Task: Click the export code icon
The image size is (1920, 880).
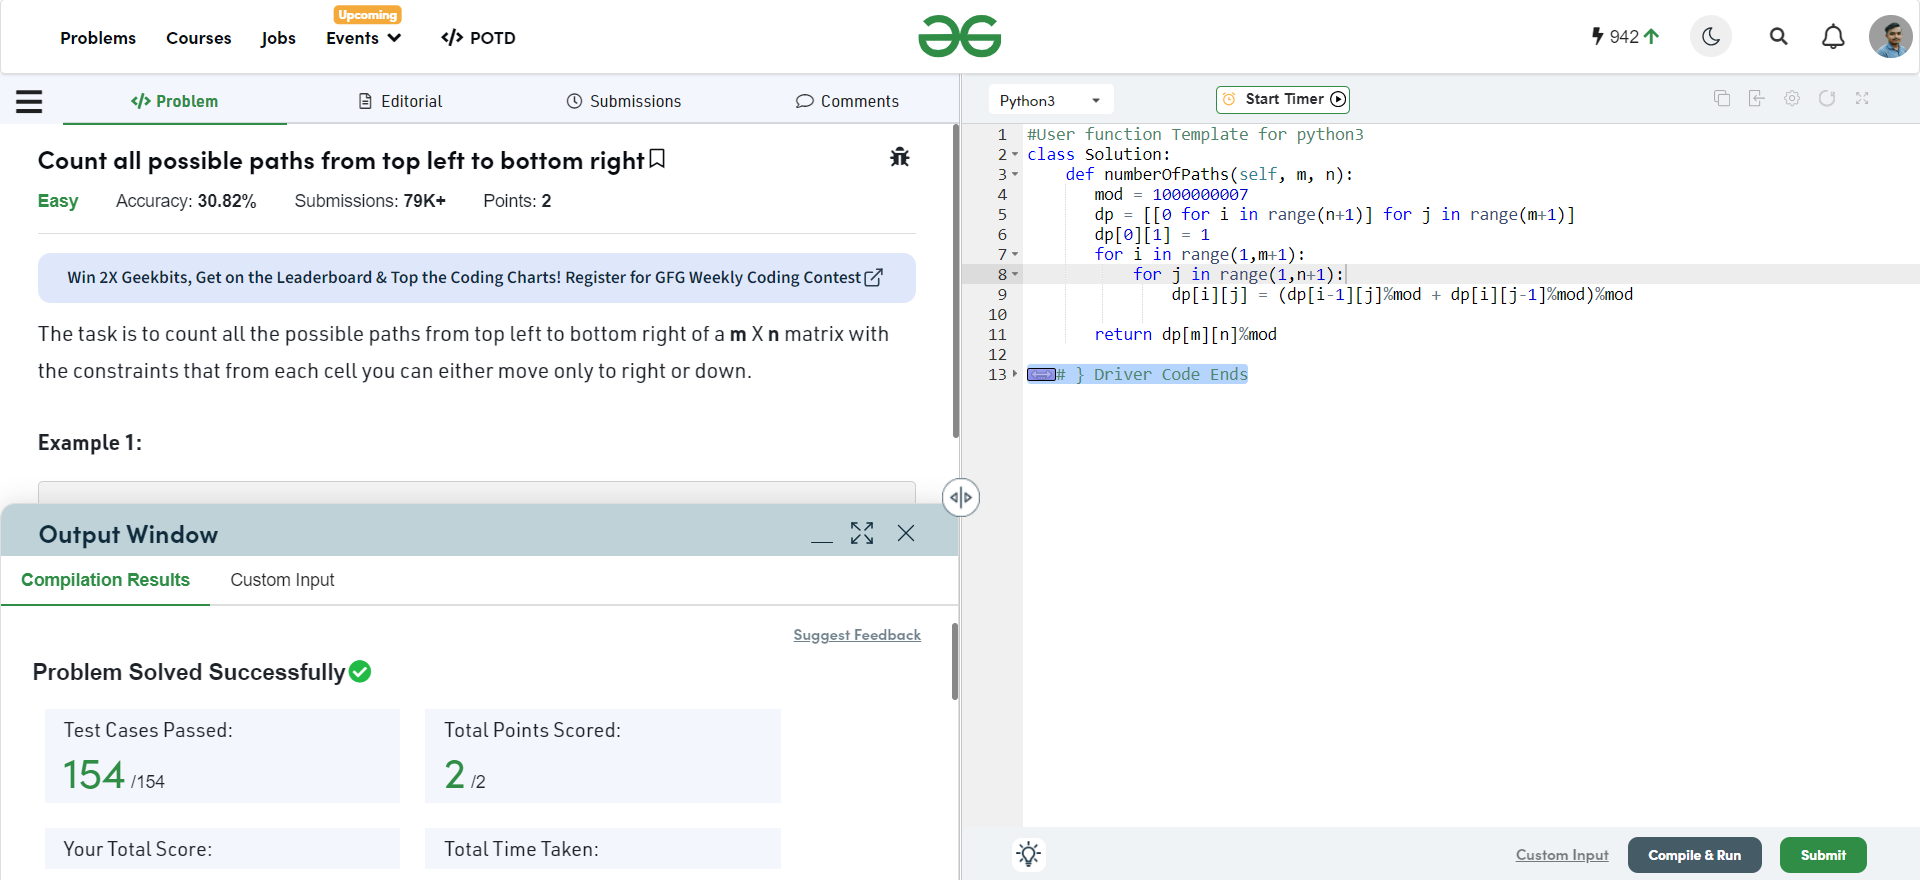Action: (x=1757, y=98)
